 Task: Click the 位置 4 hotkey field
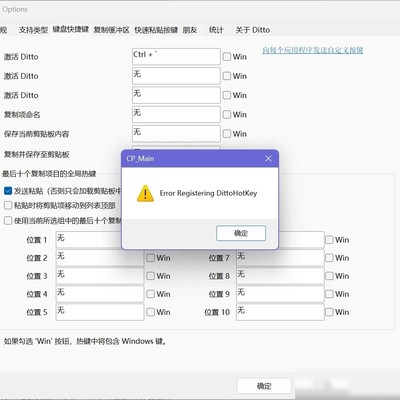click(100, 294)
